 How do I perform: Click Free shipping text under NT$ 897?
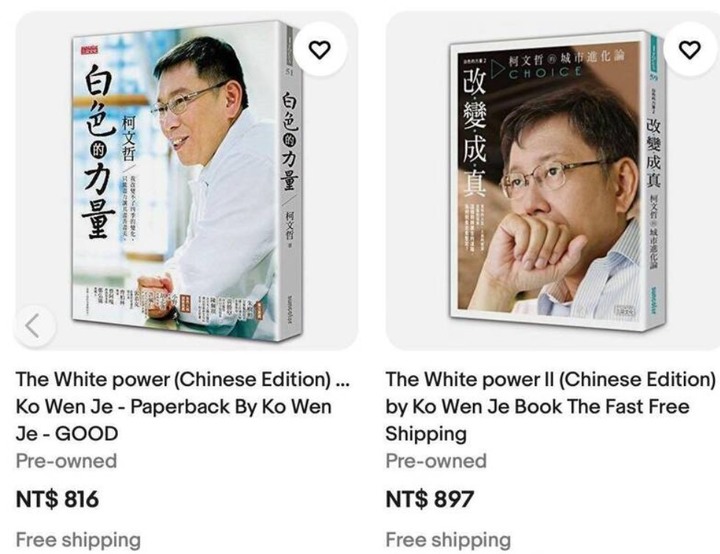[448, 540]
